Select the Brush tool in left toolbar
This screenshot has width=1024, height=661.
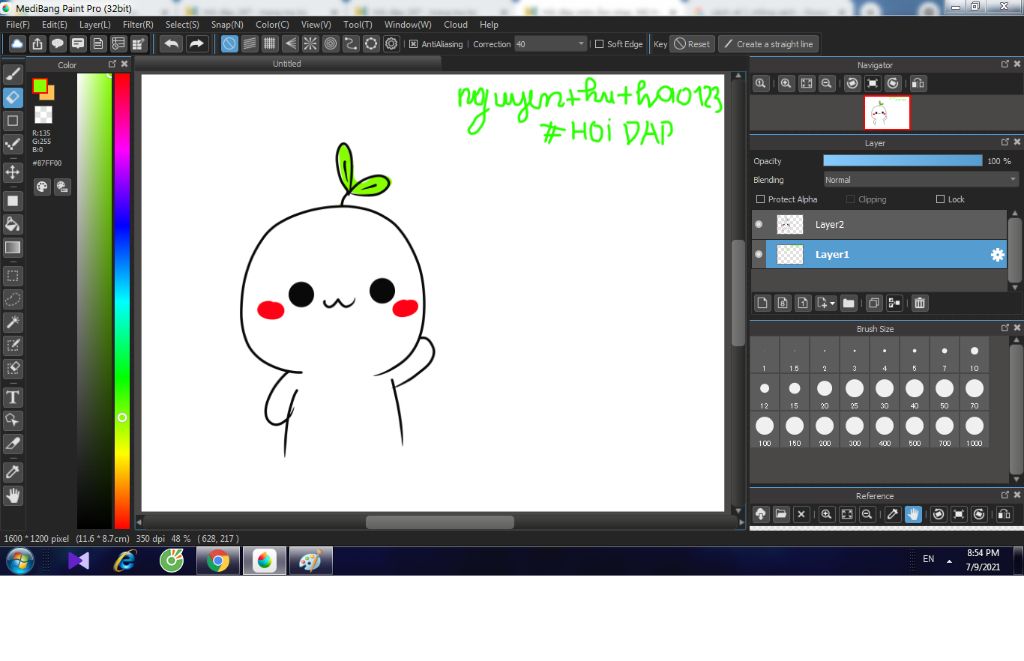(12, 74)
